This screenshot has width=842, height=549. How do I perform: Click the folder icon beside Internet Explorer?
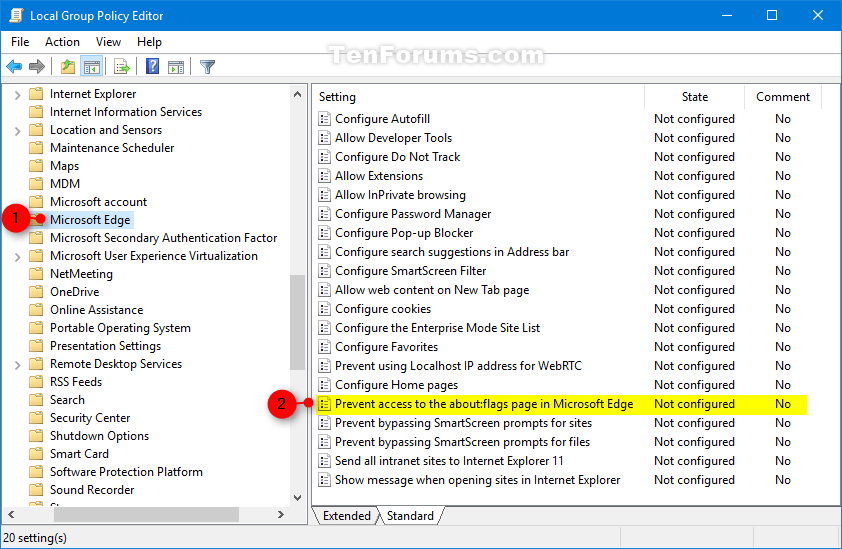pos(36,94)
